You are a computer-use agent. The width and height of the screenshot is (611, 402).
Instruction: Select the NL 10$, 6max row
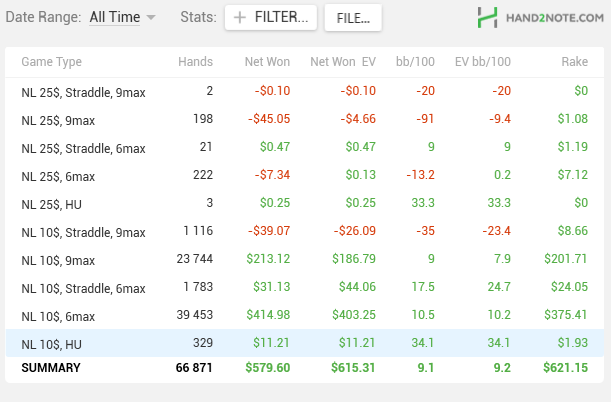pyautogui.click(x=305, y=316)
